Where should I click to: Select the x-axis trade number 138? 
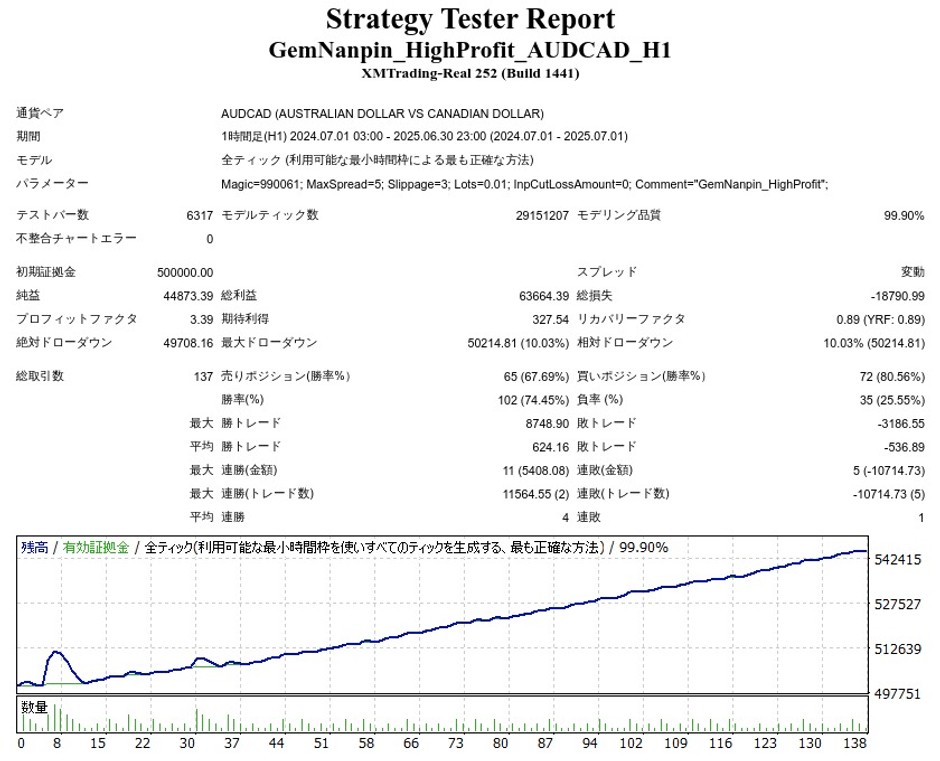[x=855, y=743]
